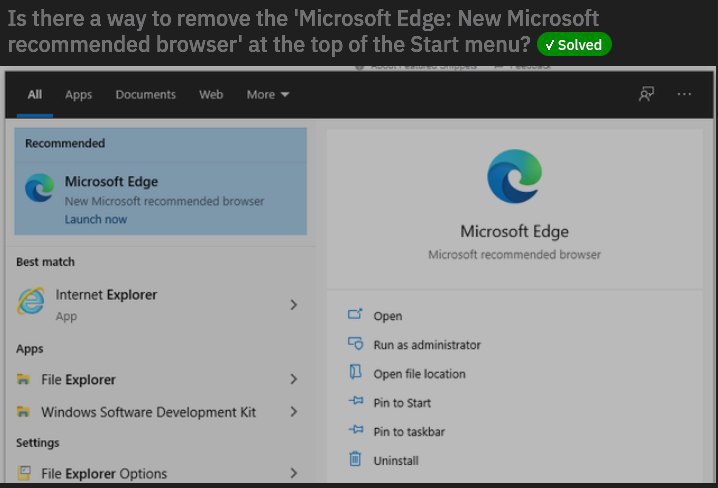Click the Run as administrator shield icon
718x488 pixels.
pyautogui.click(x=355, y=343)
